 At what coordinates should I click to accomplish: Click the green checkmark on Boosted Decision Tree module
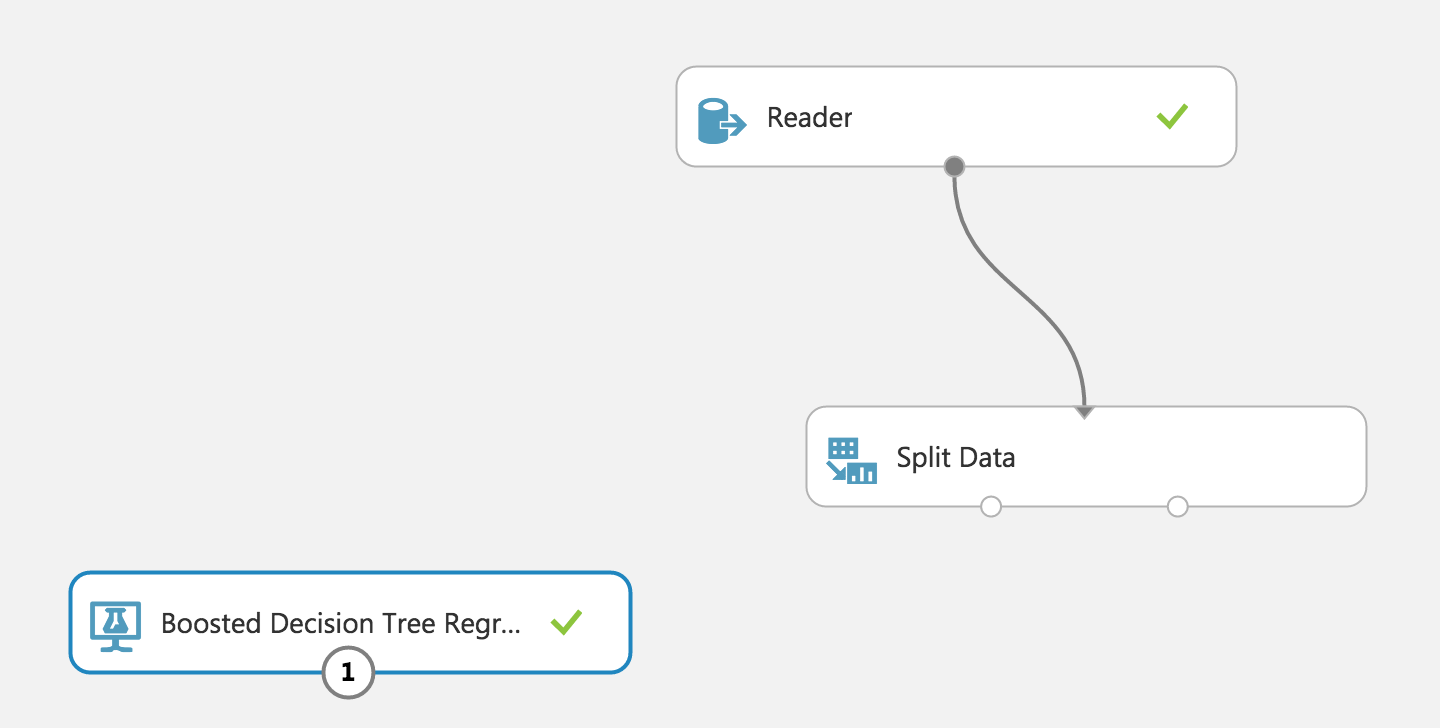click(x=566, y=623)
